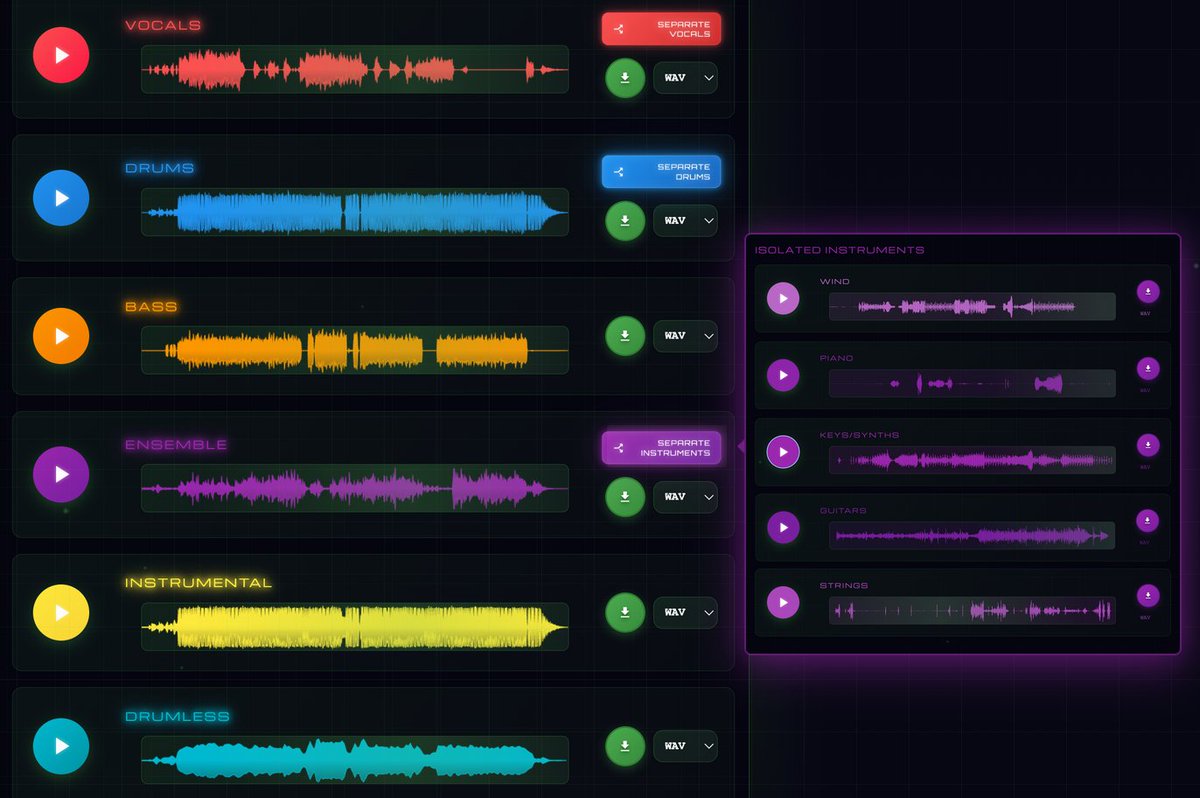1200x798 pixels.
Task: Click the Separate Instruments button
Action: click(x=661, y=447)
